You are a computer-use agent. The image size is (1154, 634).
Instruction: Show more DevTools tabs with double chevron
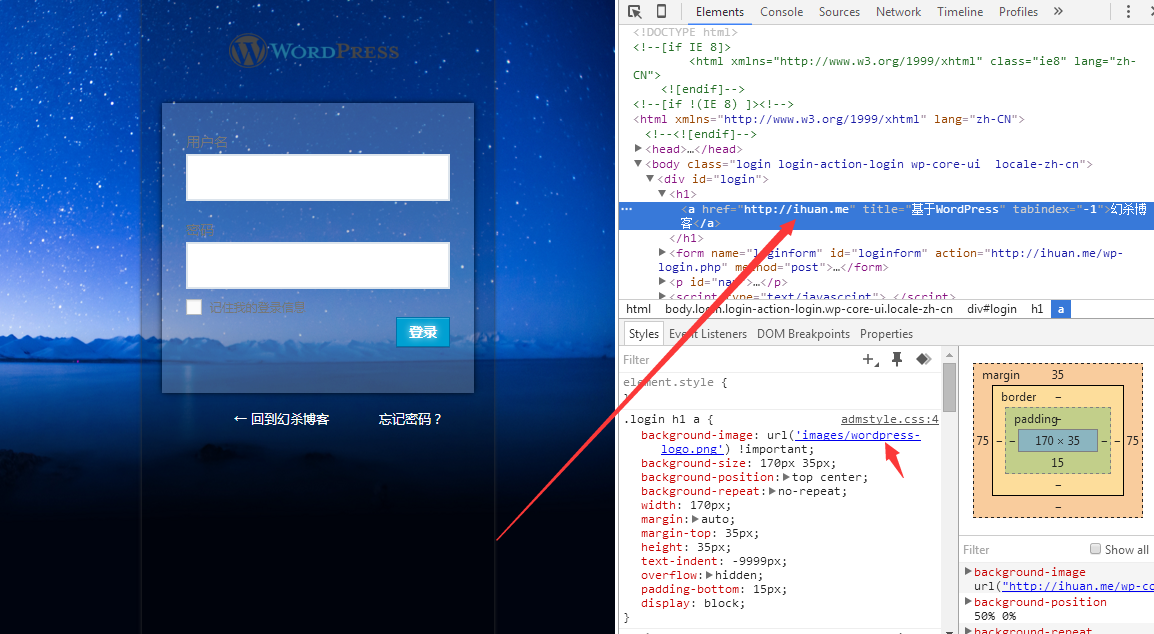(x=1058, y=12)
